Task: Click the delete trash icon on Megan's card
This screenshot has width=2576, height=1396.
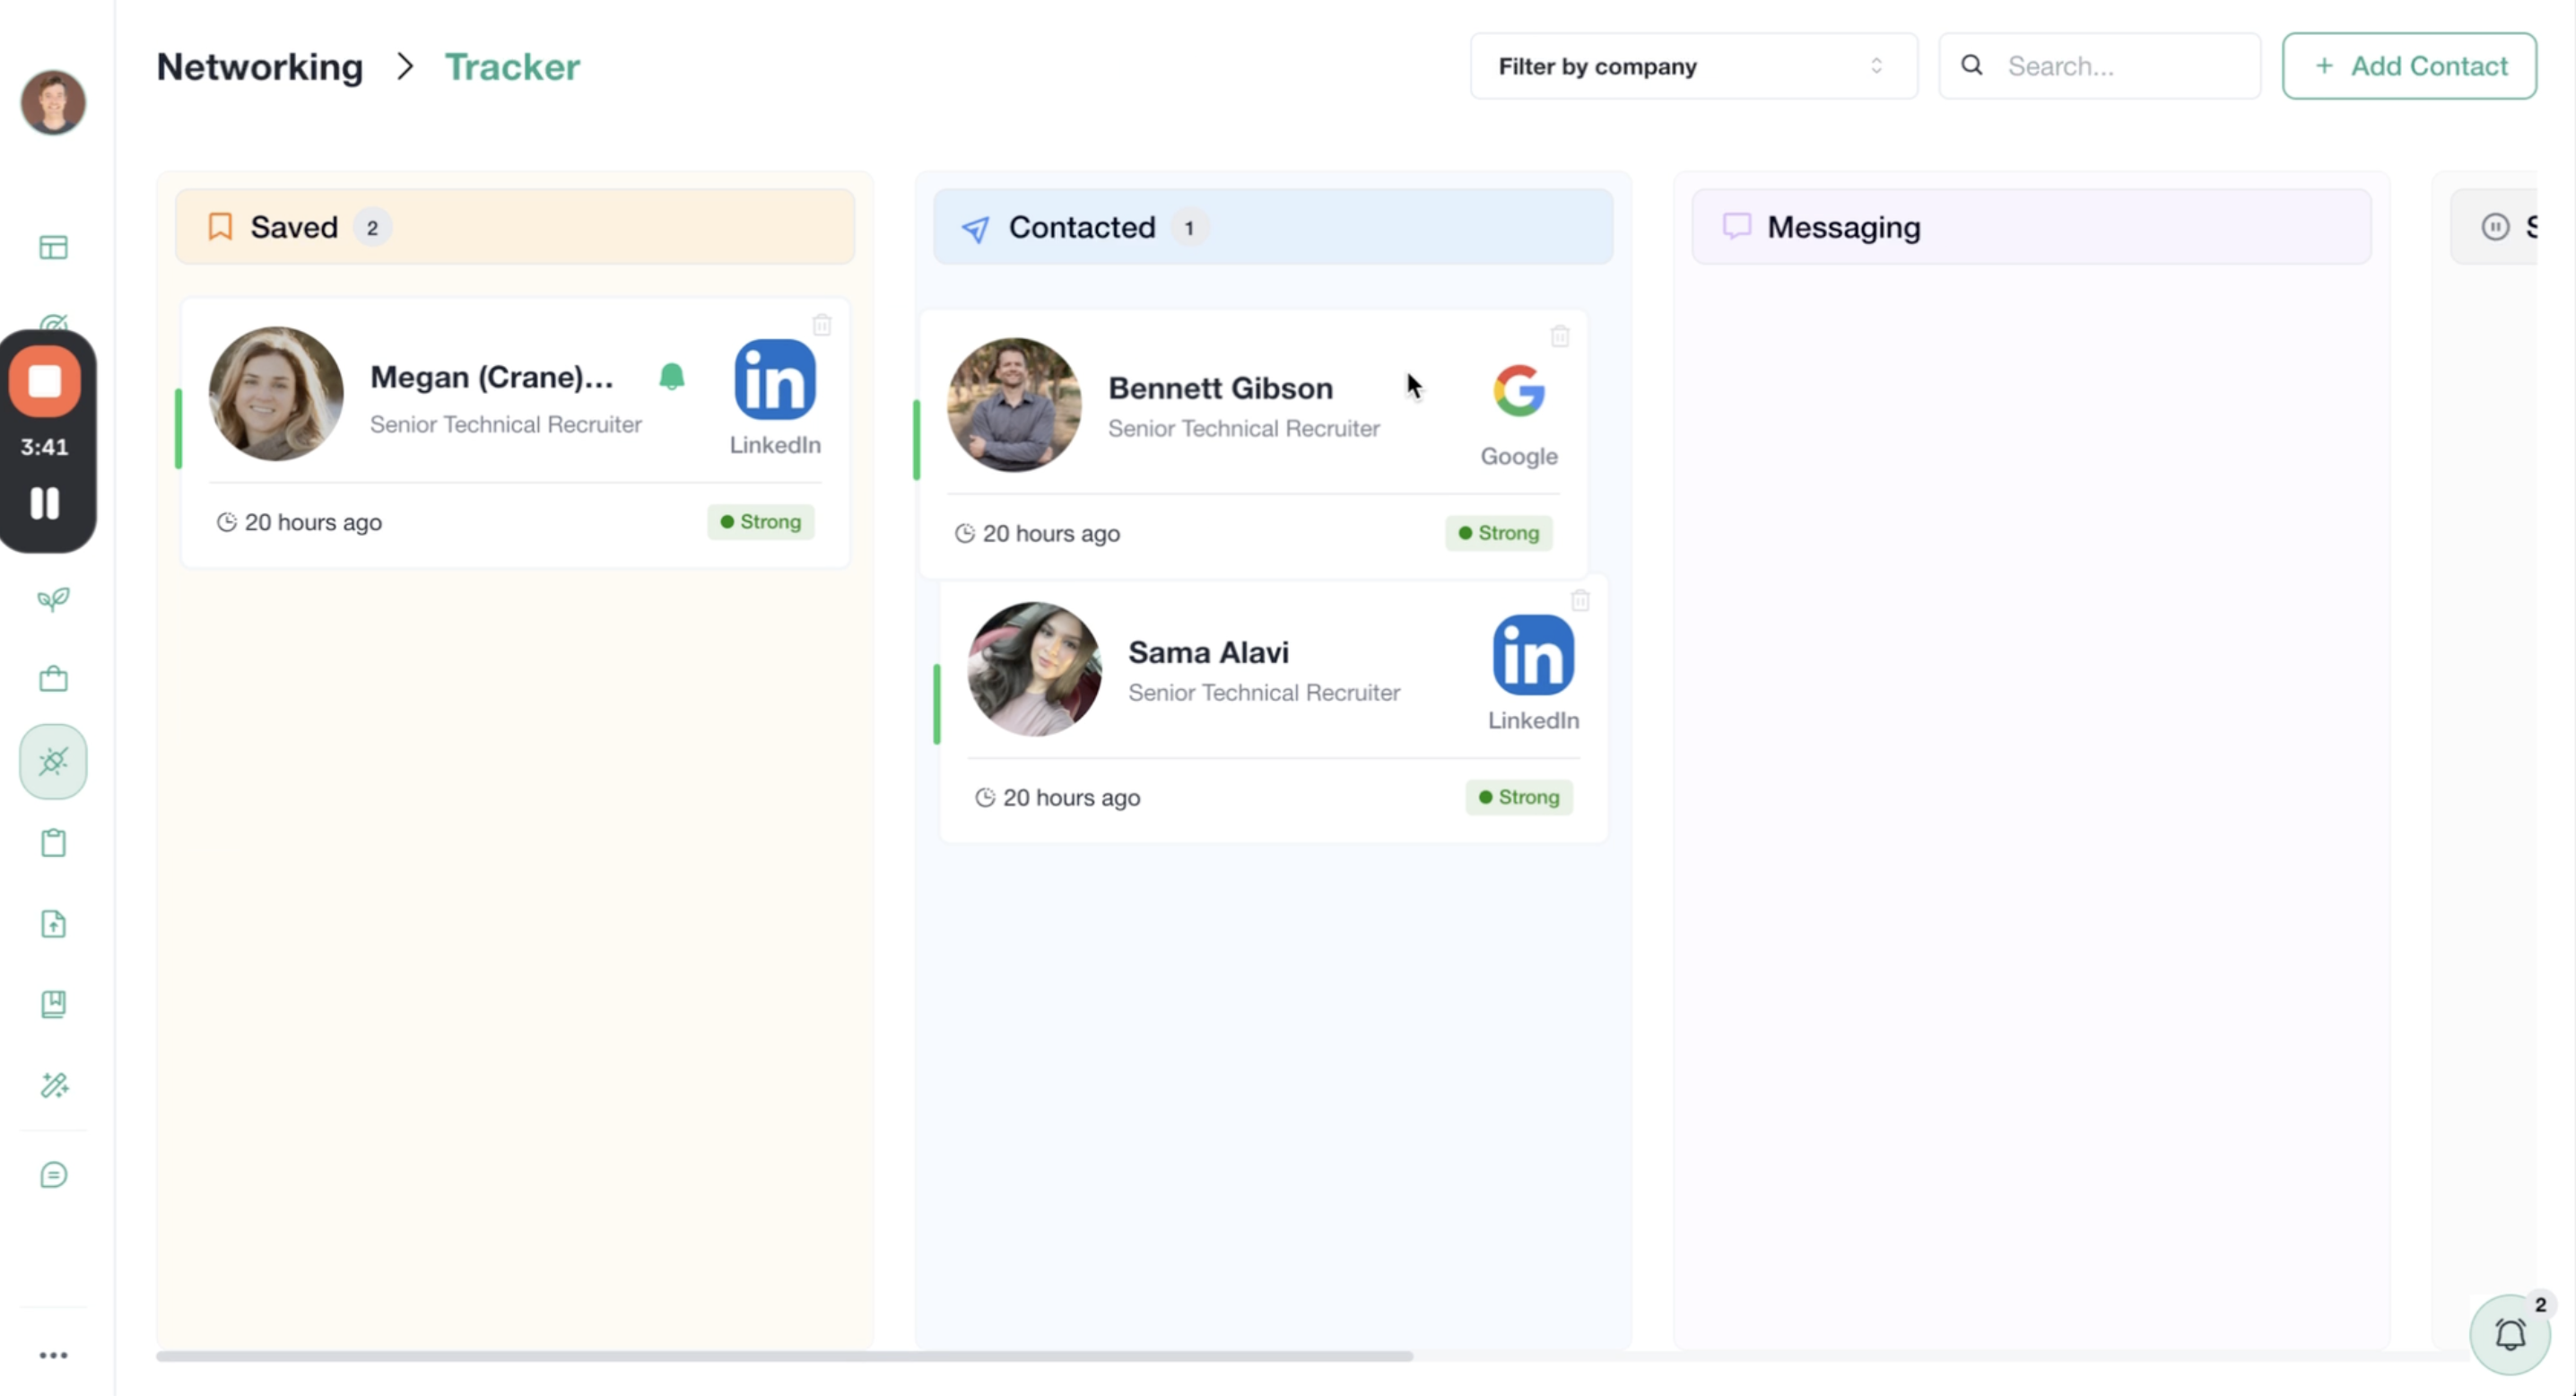Action: [x=822, y=325]
